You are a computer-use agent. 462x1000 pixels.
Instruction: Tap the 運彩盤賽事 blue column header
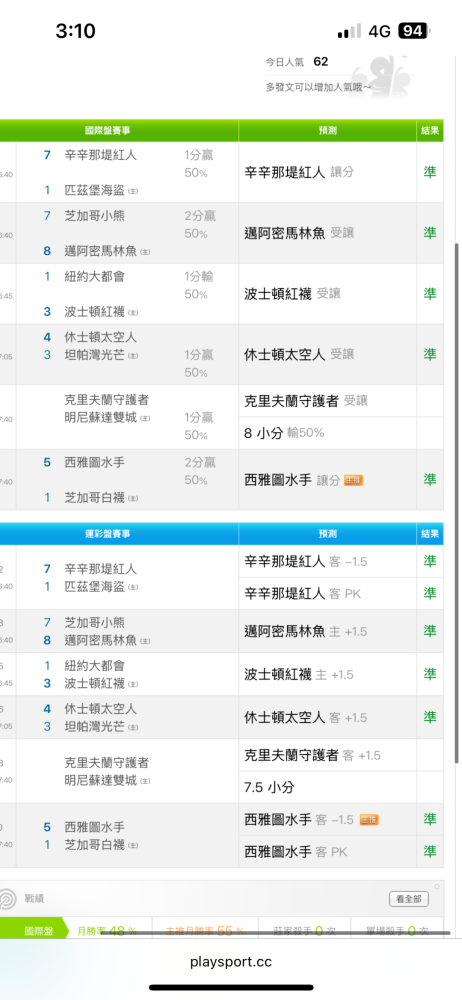pyautogui.click(x=108, y=534)
